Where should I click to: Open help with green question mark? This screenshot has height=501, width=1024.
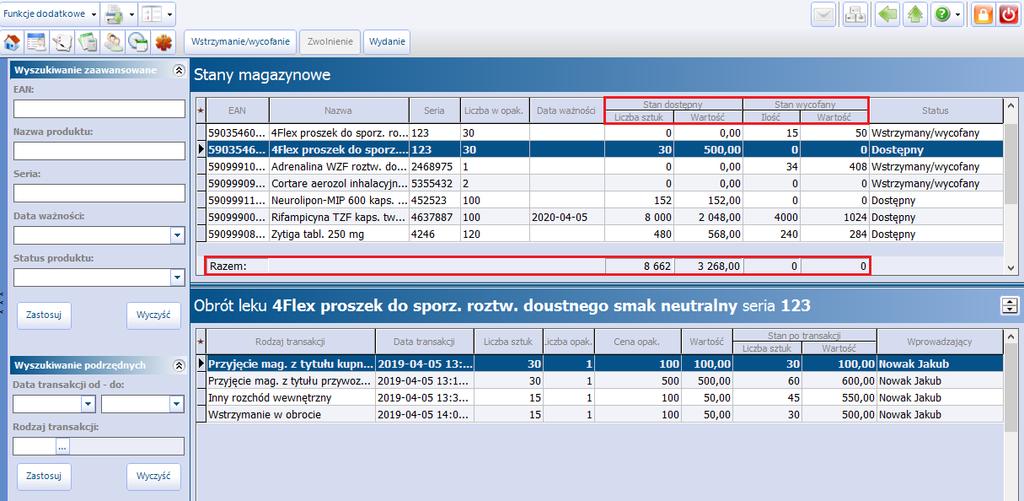coord(942,15)
